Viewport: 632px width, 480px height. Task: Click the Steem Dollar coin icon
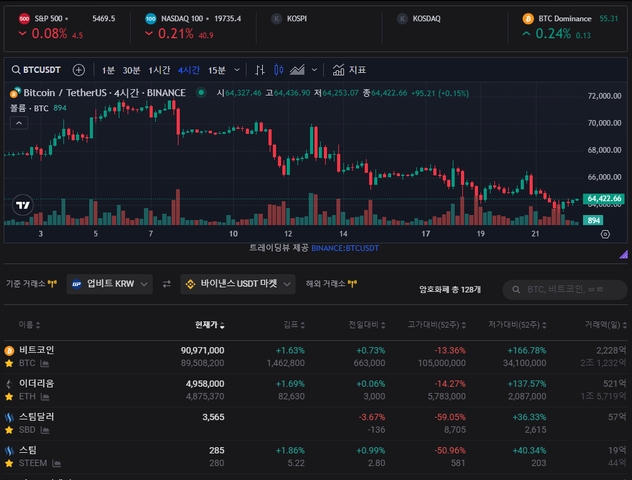point(9,417)
